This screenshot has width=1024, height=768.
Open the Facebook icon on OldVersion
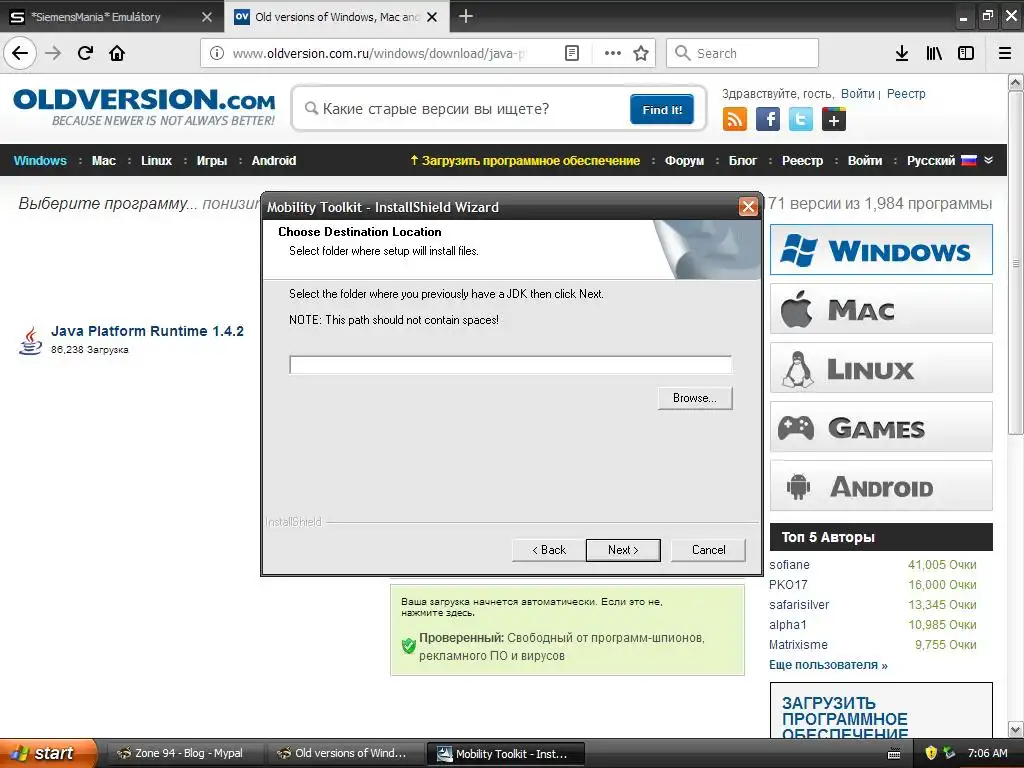click(768, 120)
